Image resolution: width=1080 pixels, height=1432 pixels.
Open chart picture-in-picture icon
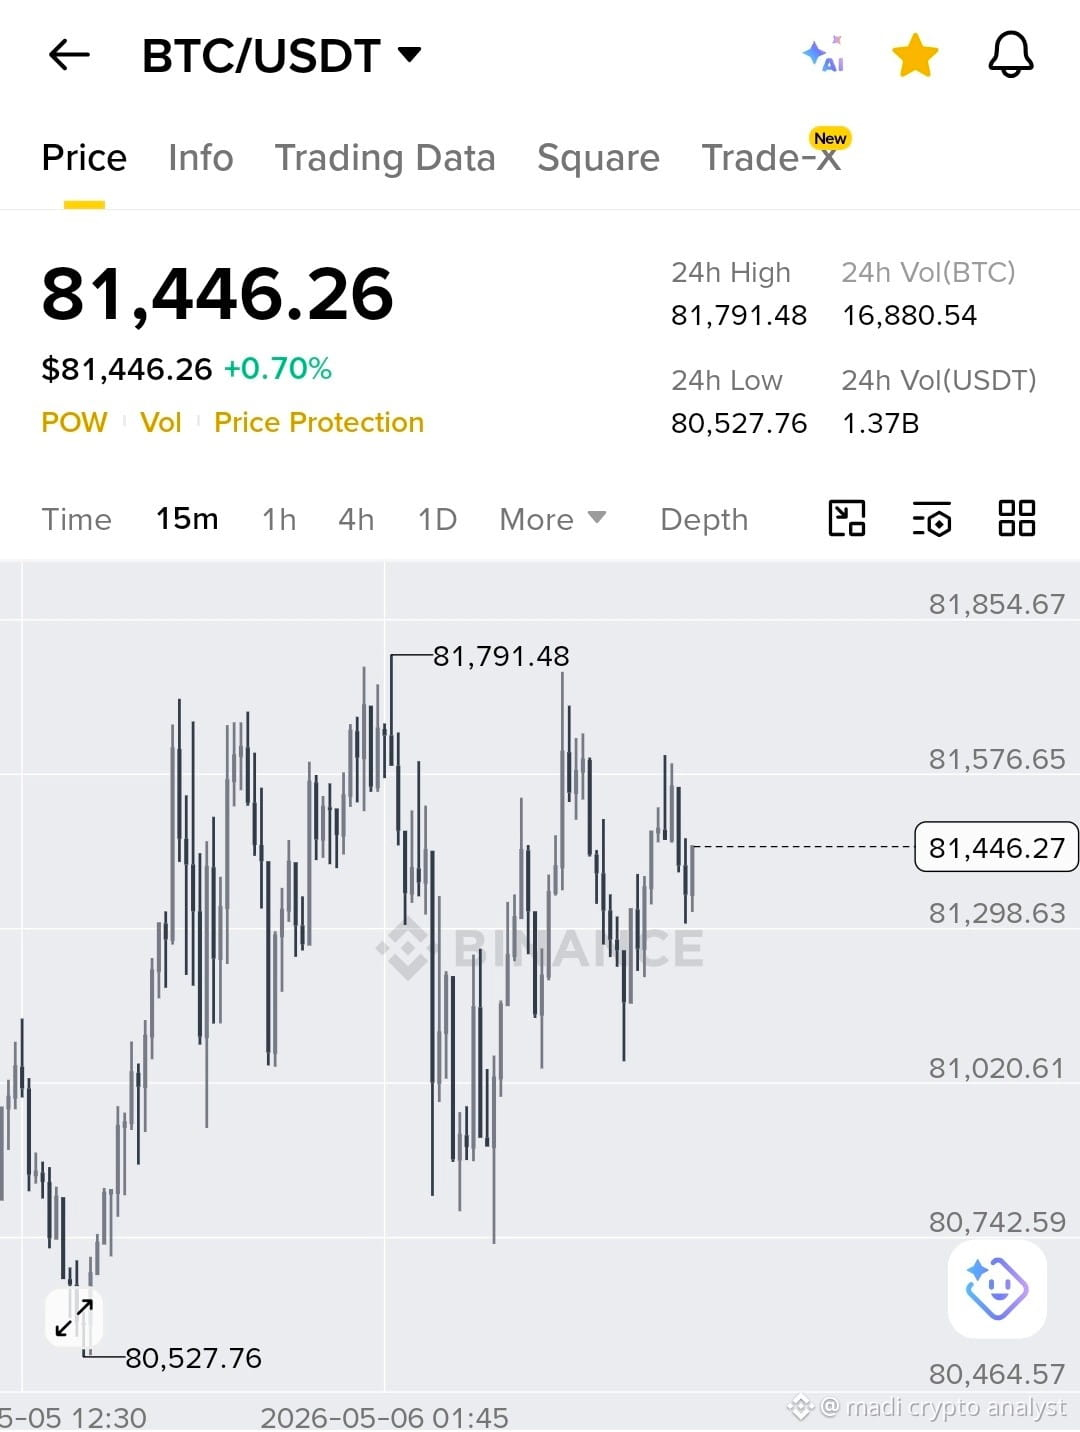coord(847,519)
